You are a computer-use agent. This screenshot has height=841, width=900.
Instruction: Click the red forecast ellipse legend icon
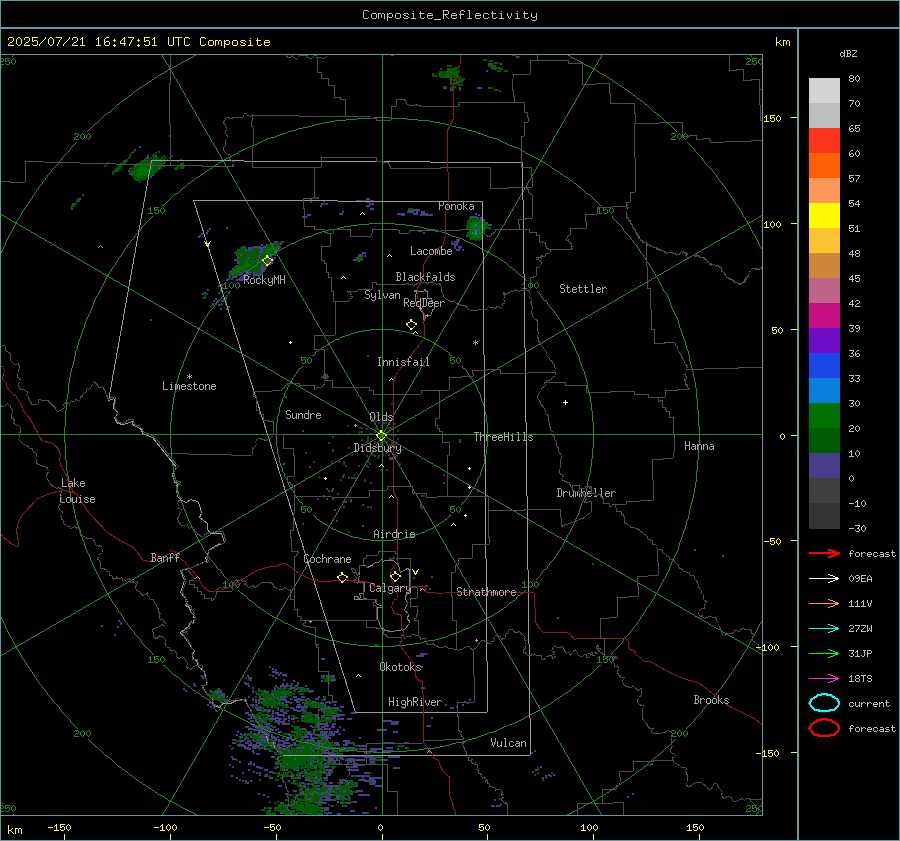pos(824,728)
